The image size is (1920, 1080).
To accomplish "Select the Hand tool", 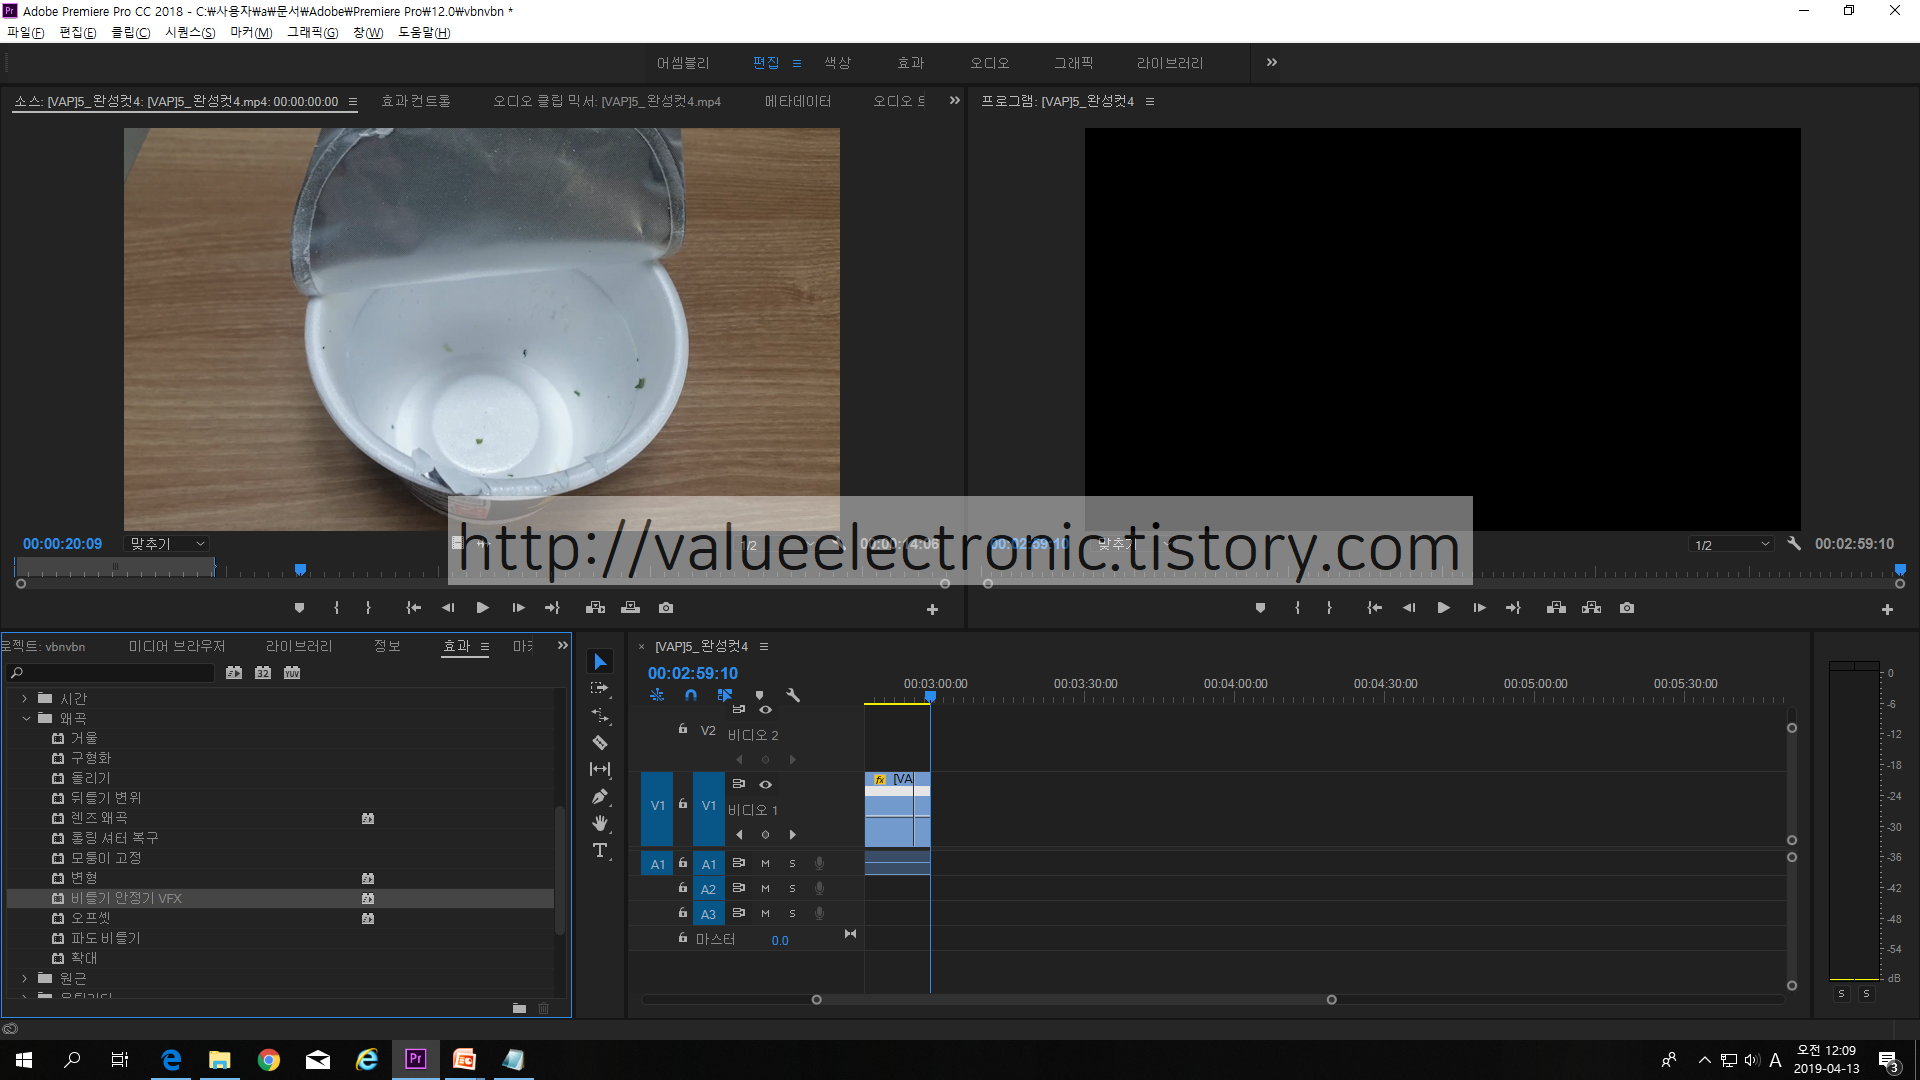I will pos(600,823).
